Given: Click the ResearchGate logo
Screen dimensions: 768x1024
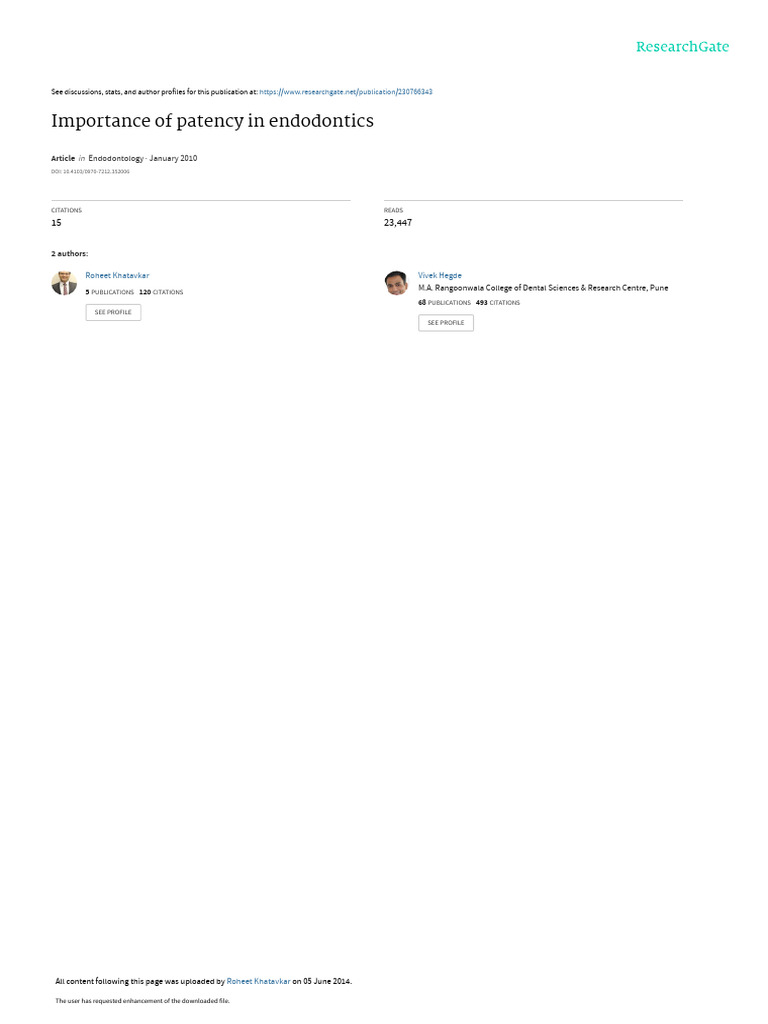Looking at the screenshot, I should click(682, 47).
